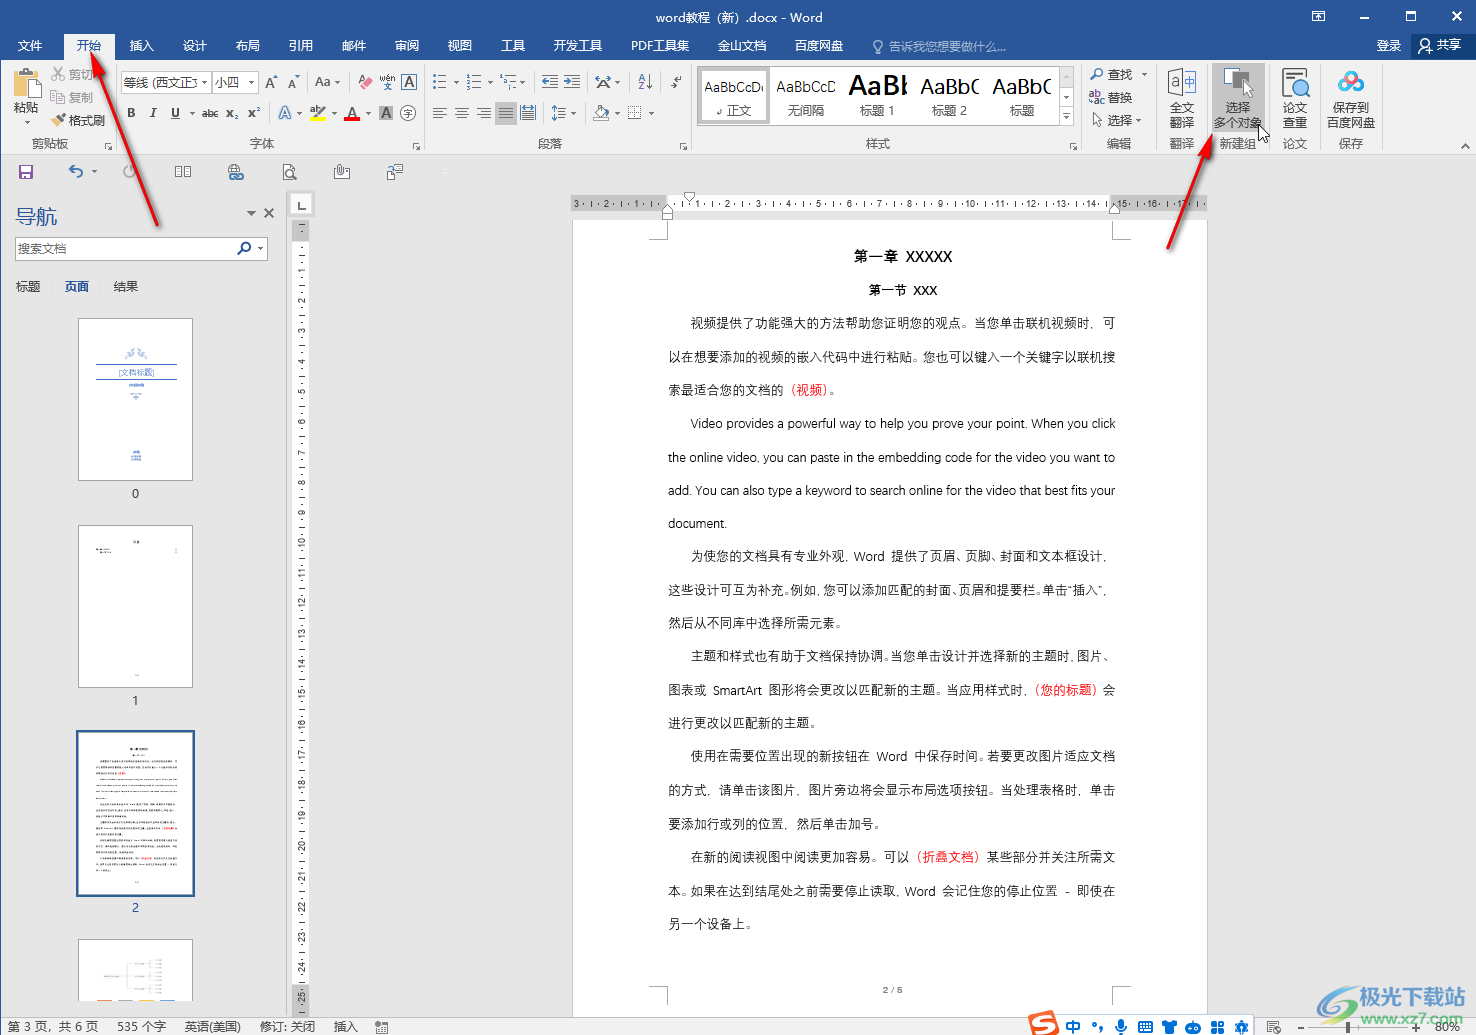Click the zoom slider in status bar
1476x1035 pixels.
1348,1027
